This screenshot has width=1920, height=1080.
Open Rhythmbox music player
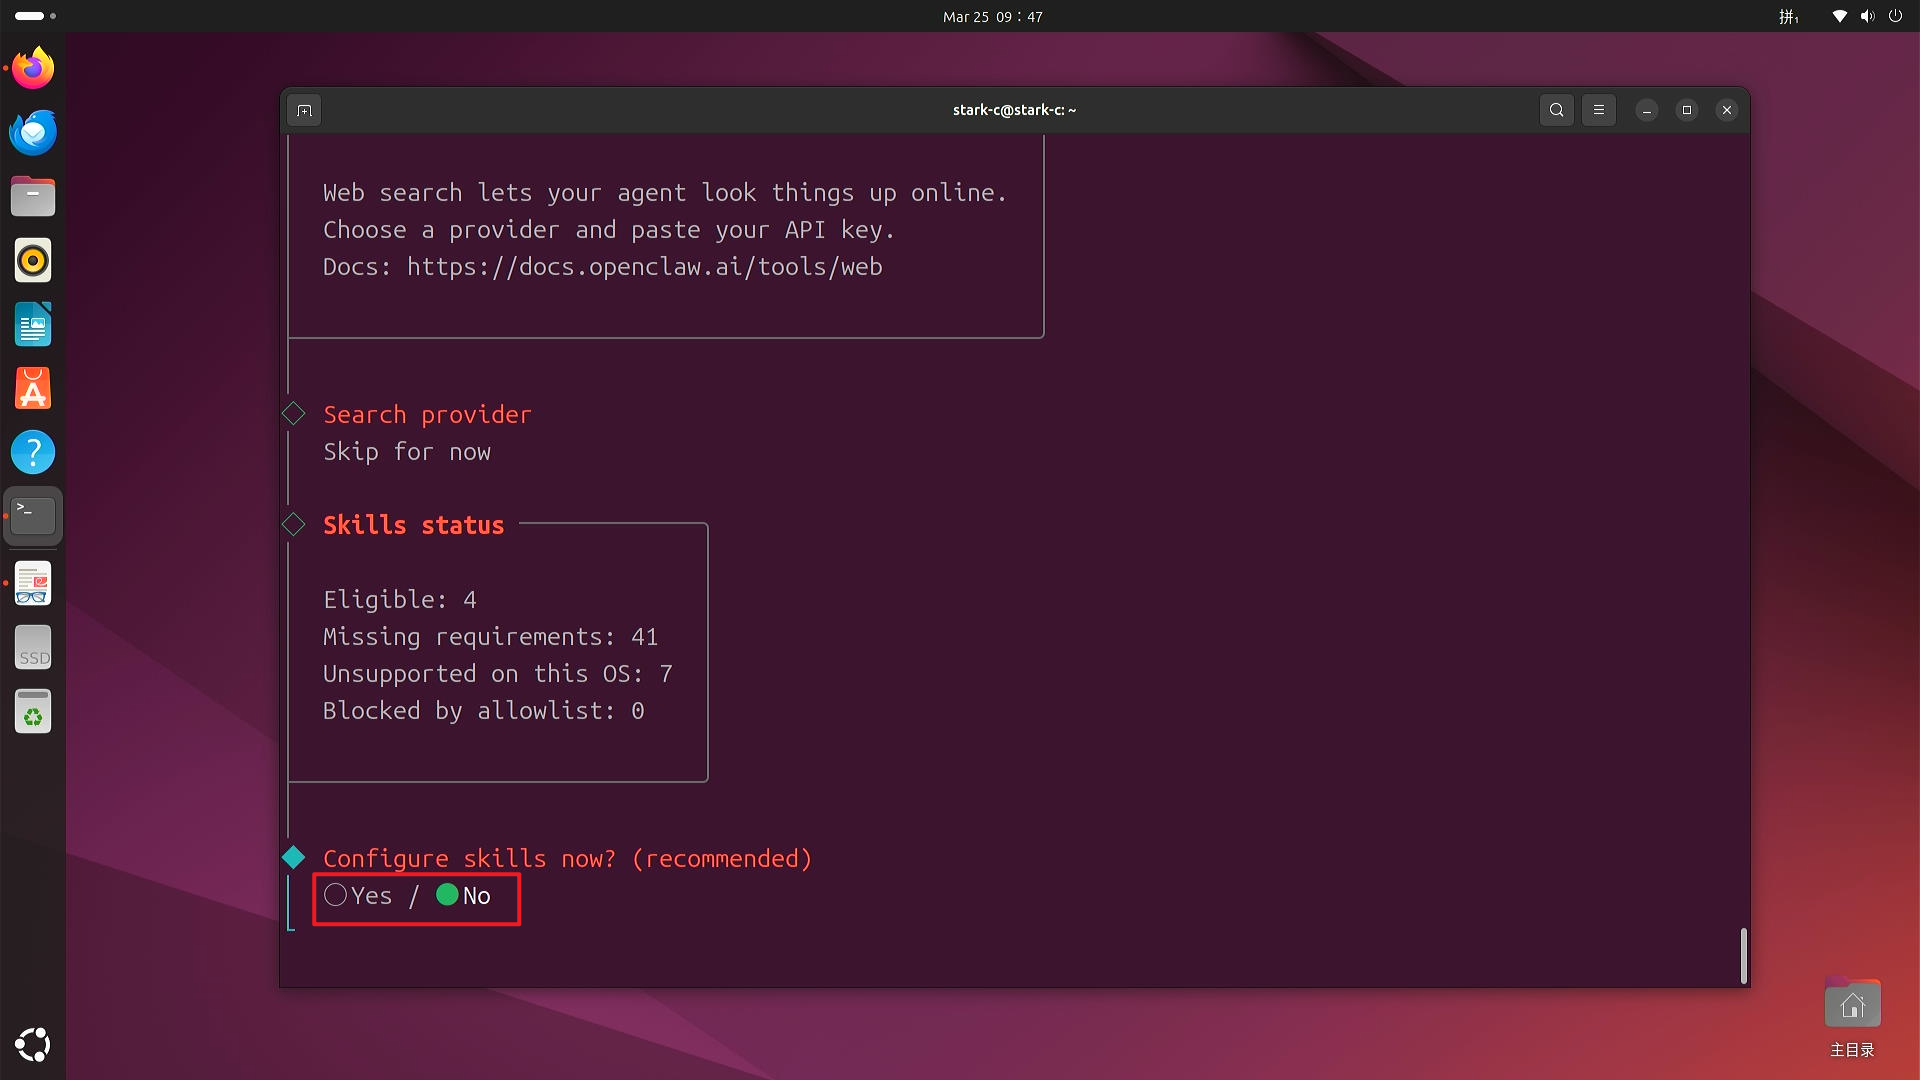pyautogui.click(x=33, y=260)
